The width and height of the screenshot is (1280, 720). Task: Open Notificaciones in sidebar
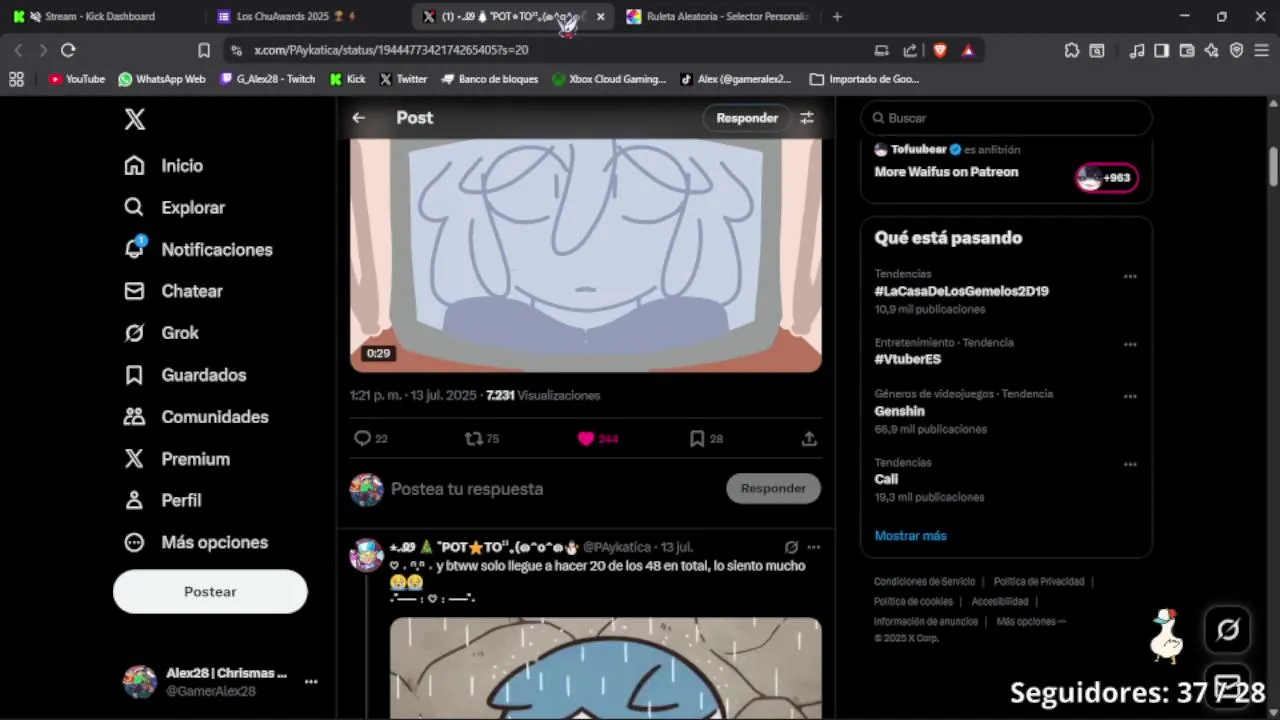198,250
